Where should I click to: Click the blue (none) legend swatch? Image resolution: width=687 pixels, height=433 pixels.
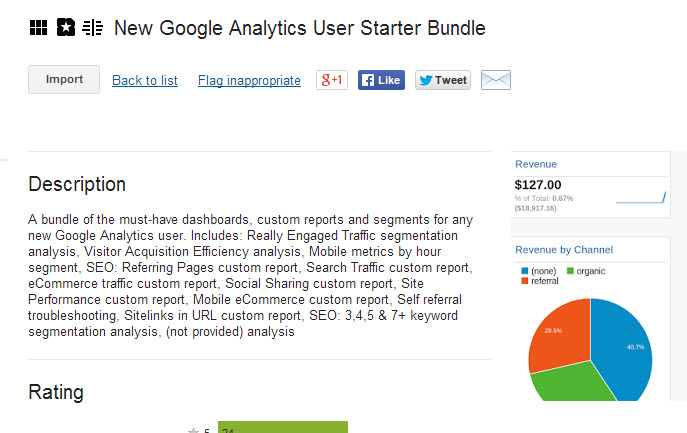[x=525, y=271]
